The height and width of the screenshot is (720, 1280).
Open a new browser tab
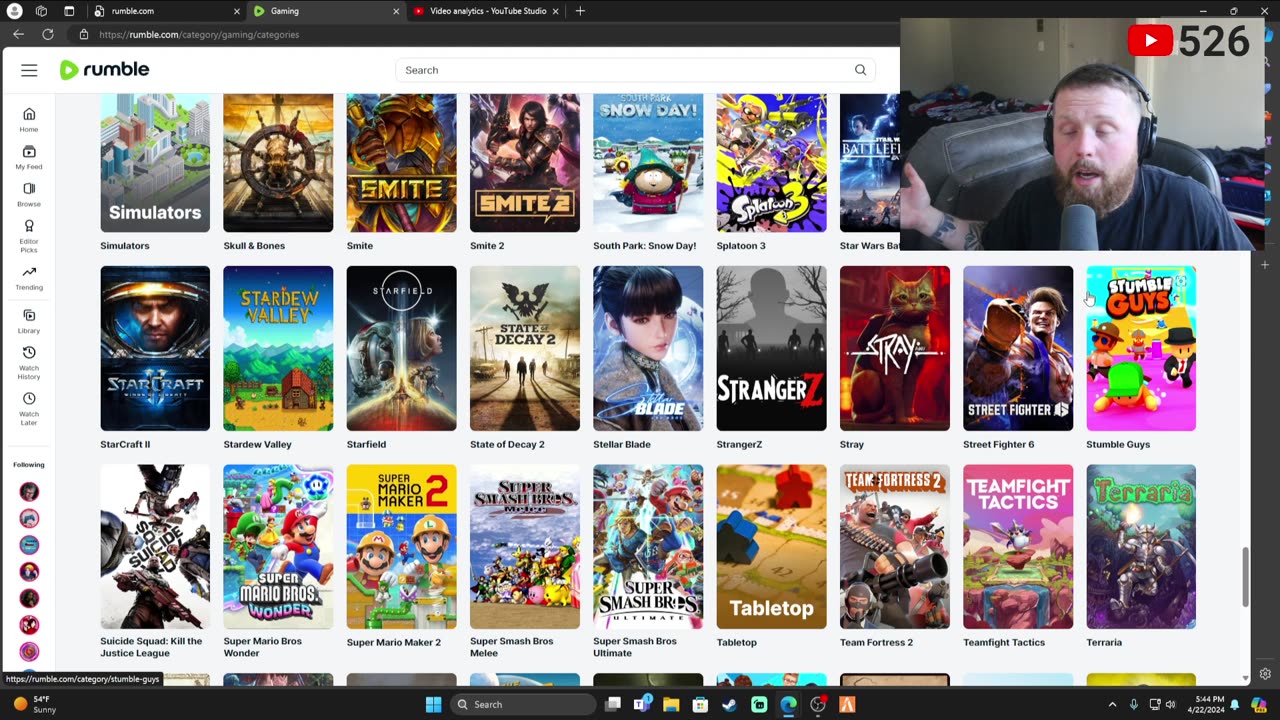580,11
